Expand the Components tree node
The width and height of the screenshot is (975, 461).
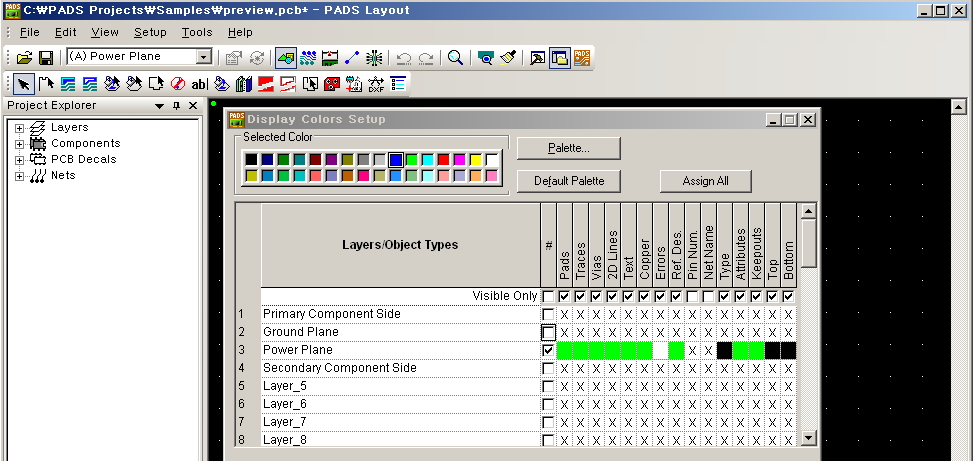click(x=19, y=144)
